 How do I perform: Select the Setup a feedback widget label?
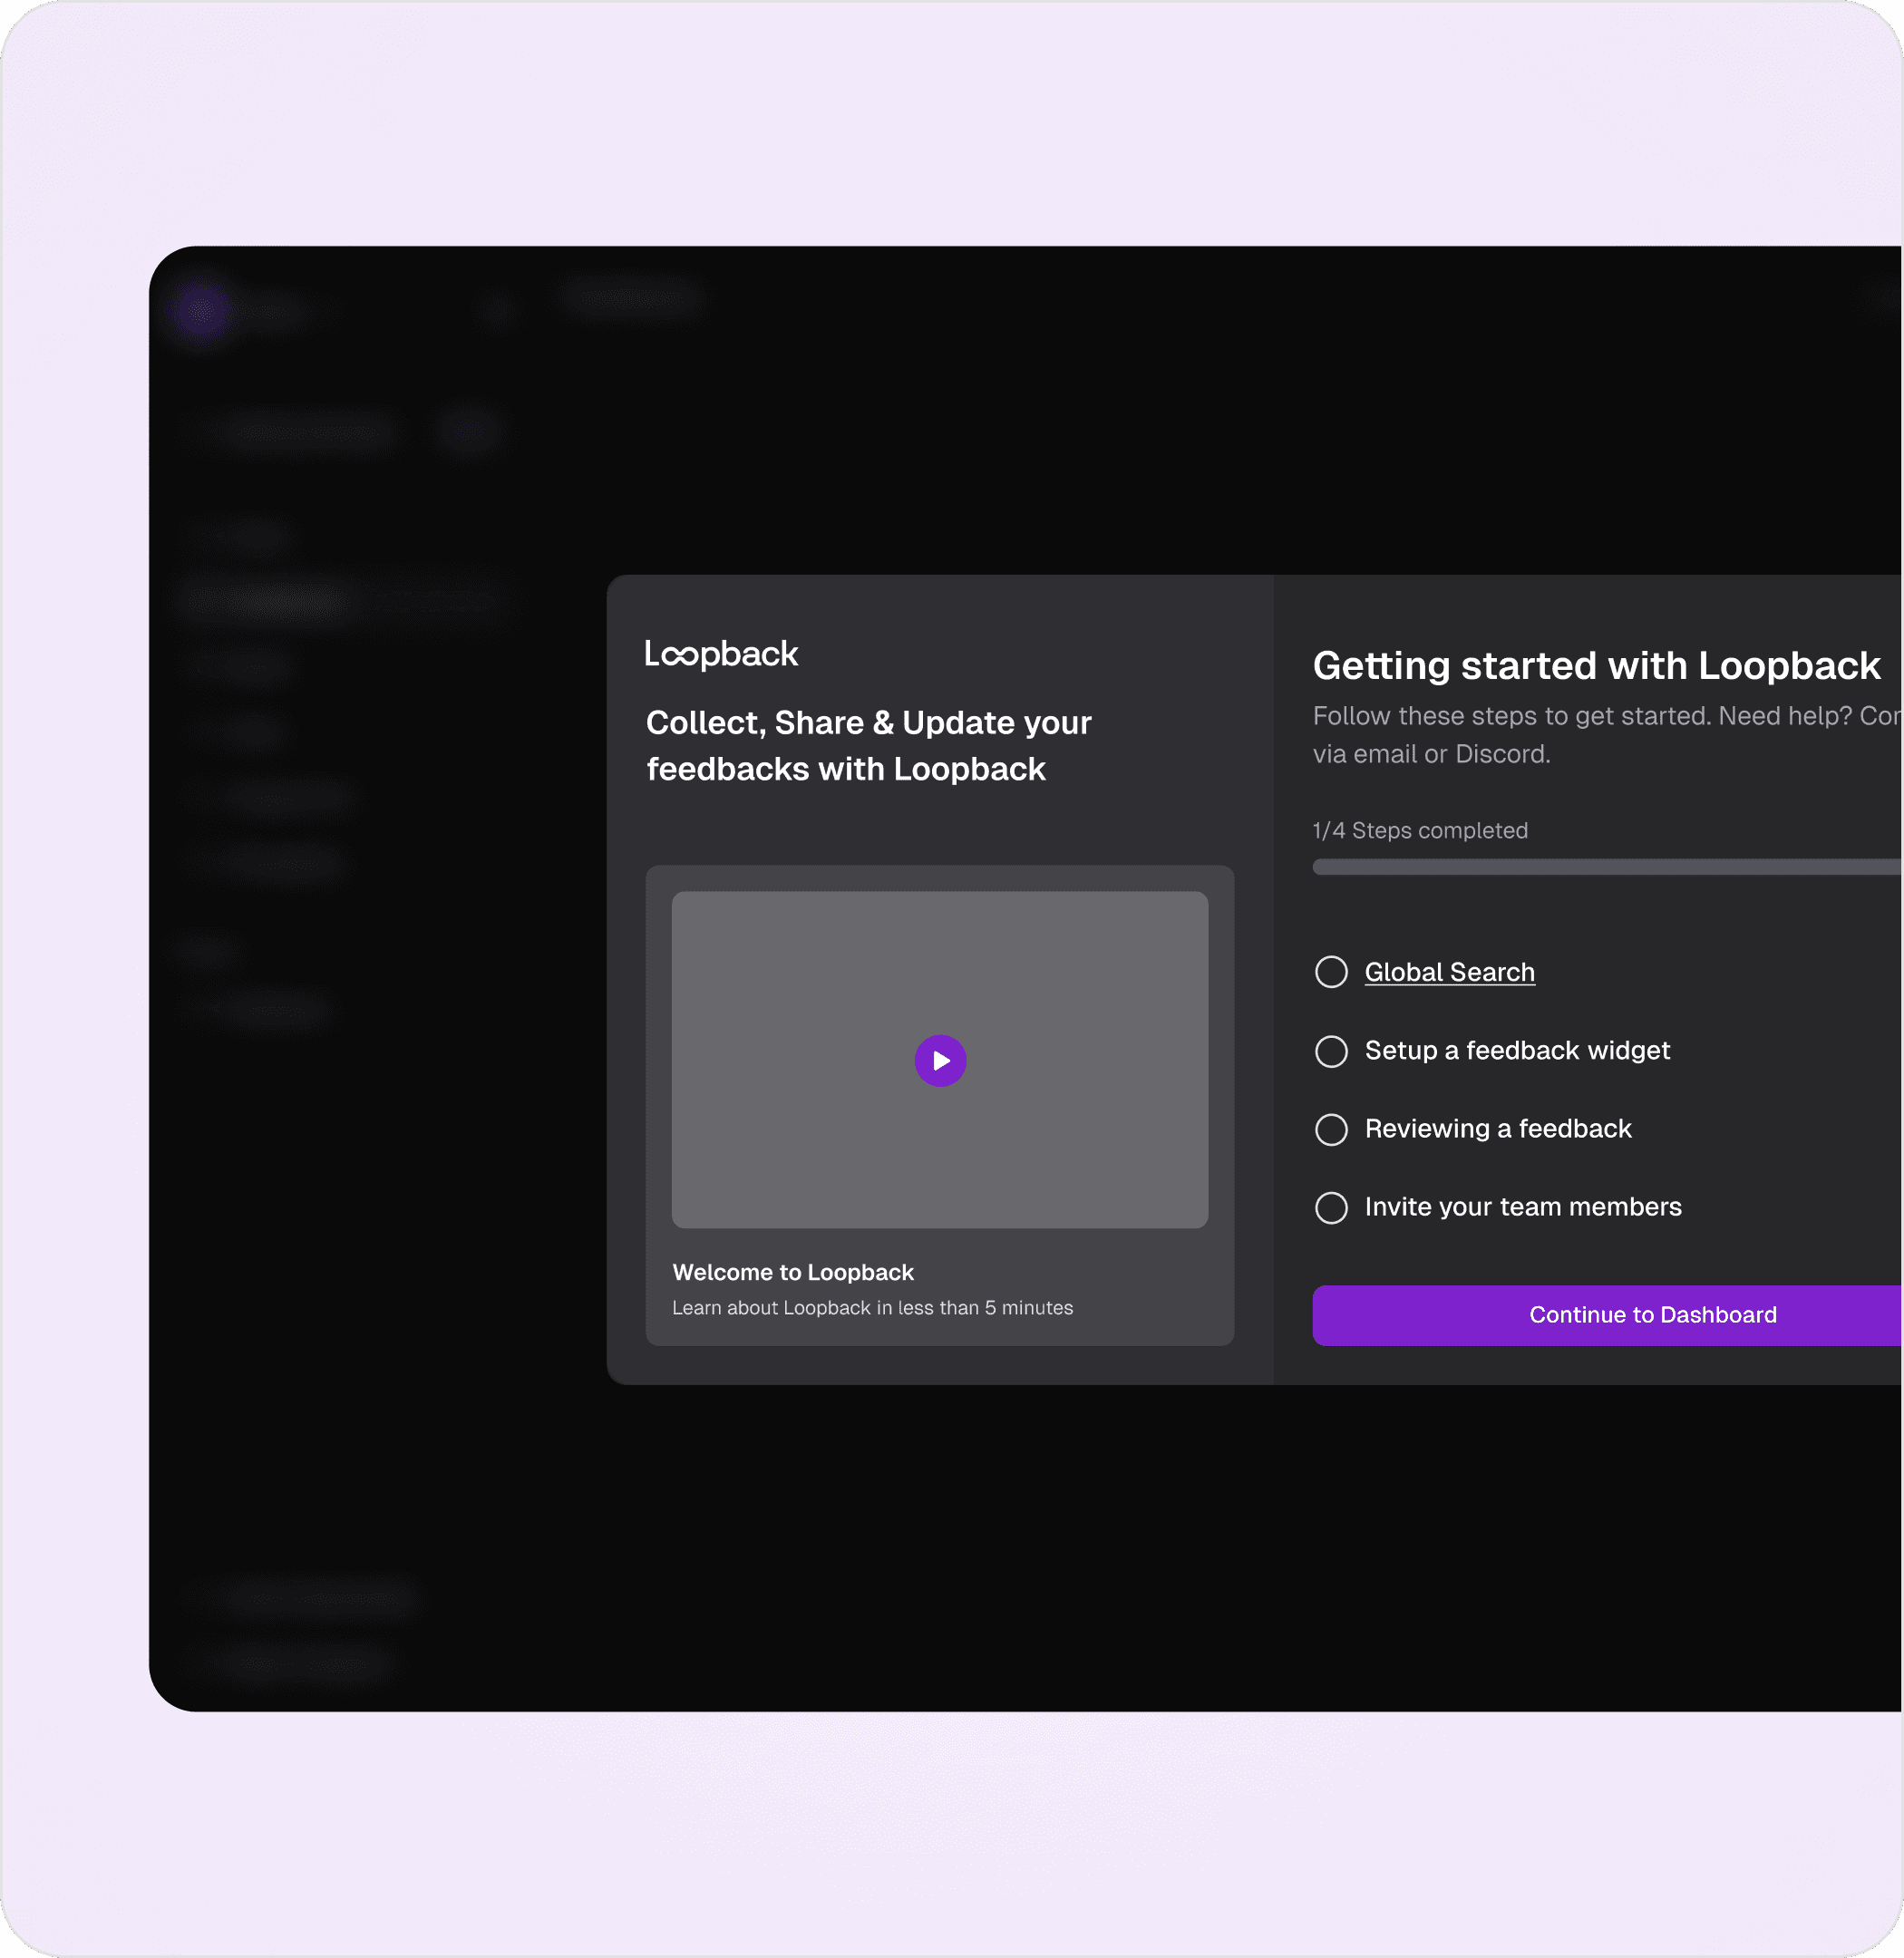pos(1517,1050)
